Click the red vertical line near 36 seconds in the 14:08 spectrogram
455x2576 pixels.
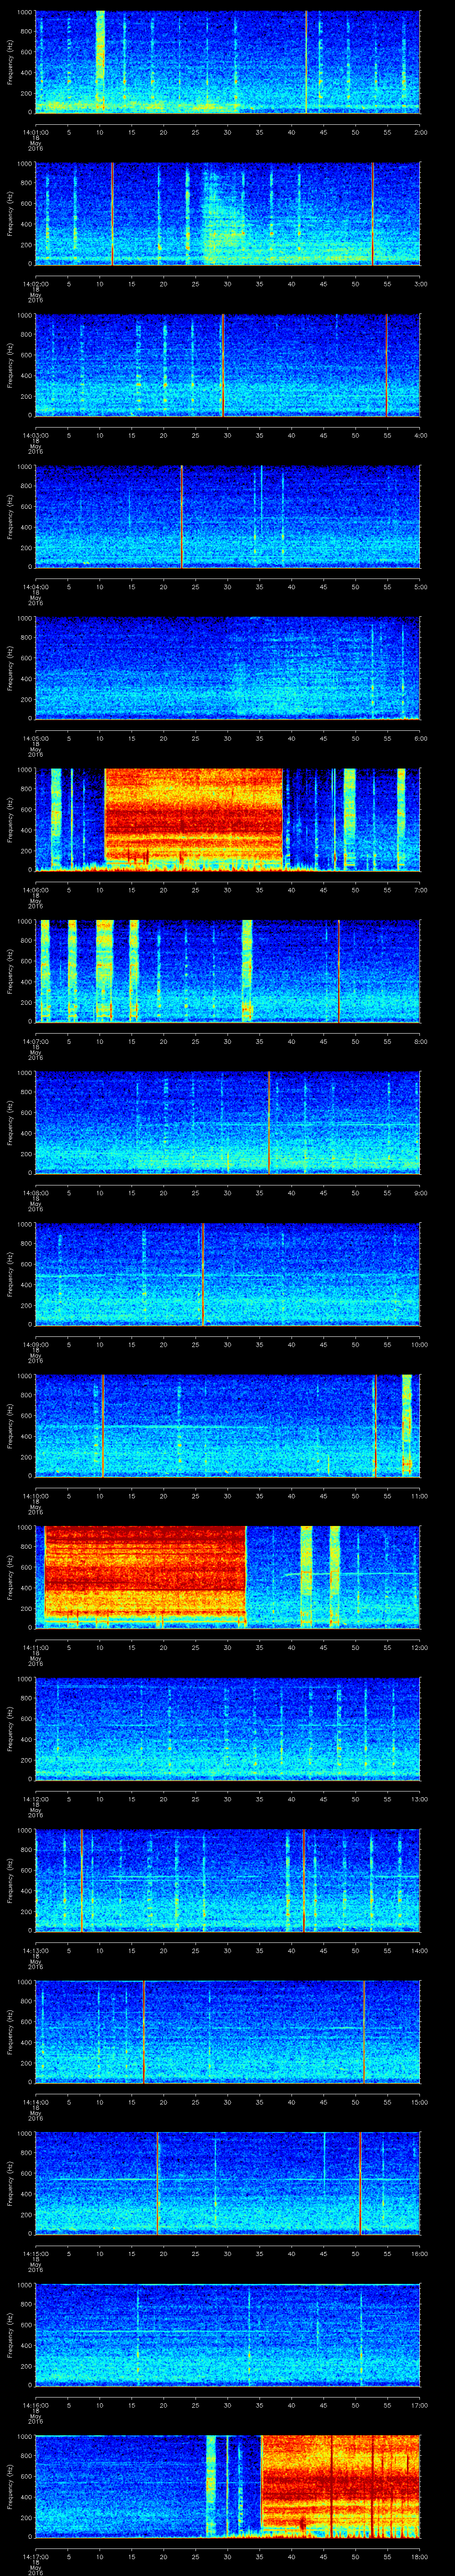coord(268,1122)
